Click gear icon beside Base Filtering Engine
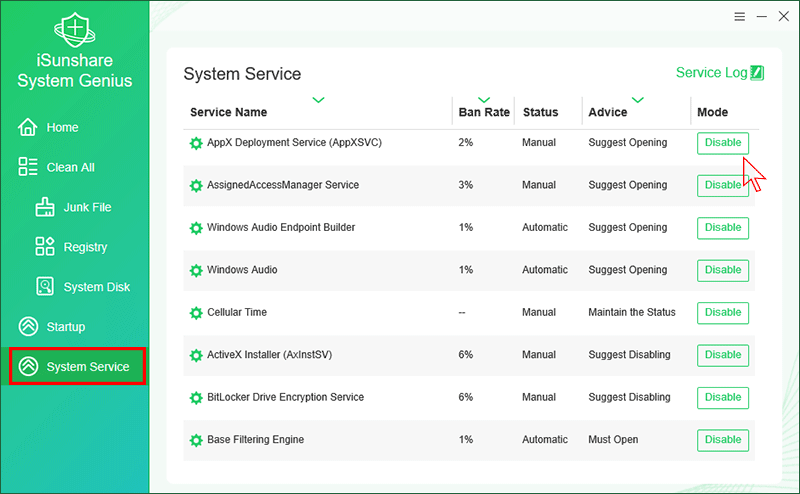 (x=196, y=440)
